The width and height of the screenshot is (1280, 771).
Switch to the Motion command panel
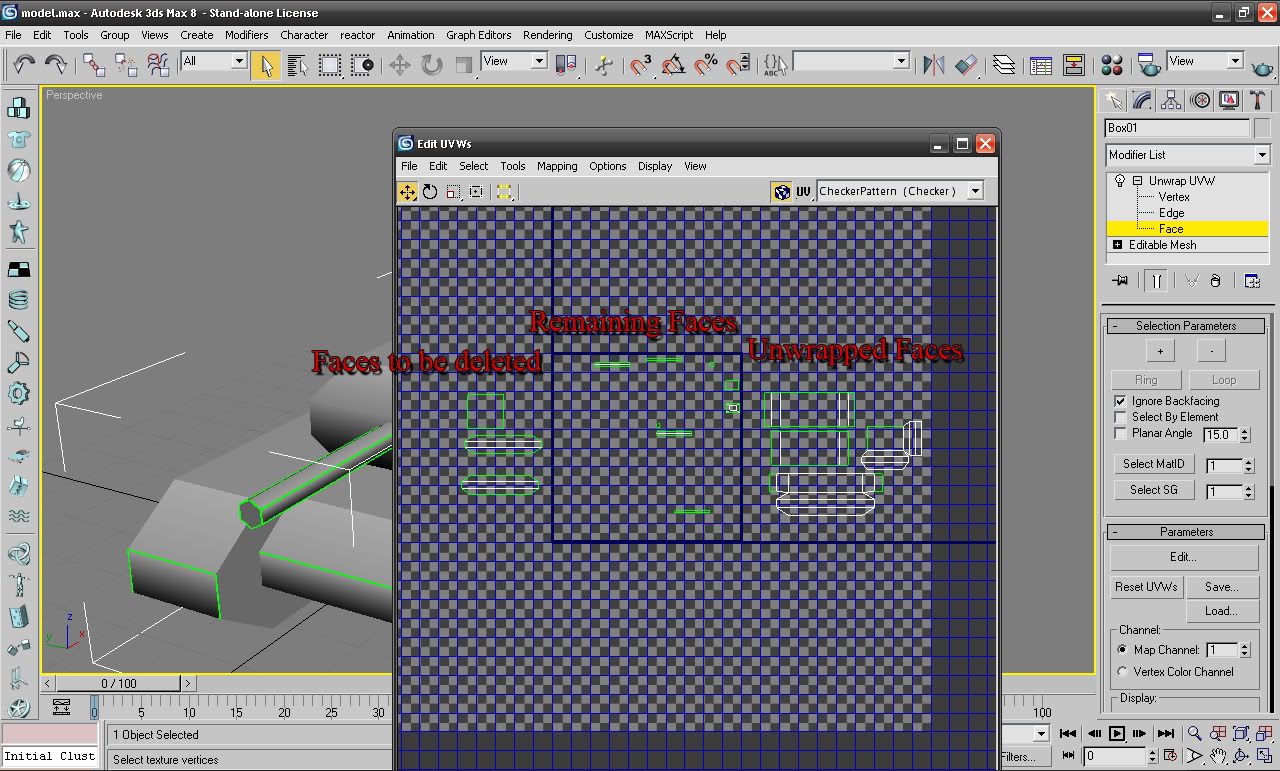tap(1200, 100)
